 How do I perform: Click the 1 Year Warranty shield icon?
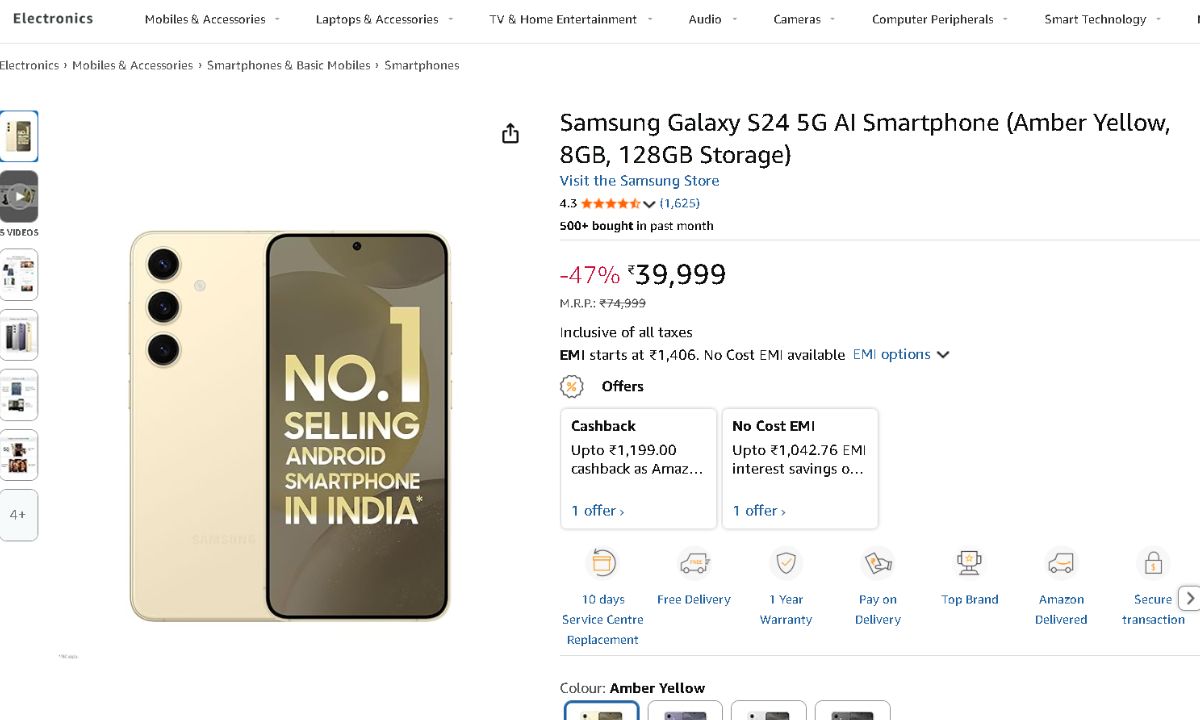point(786,563)
